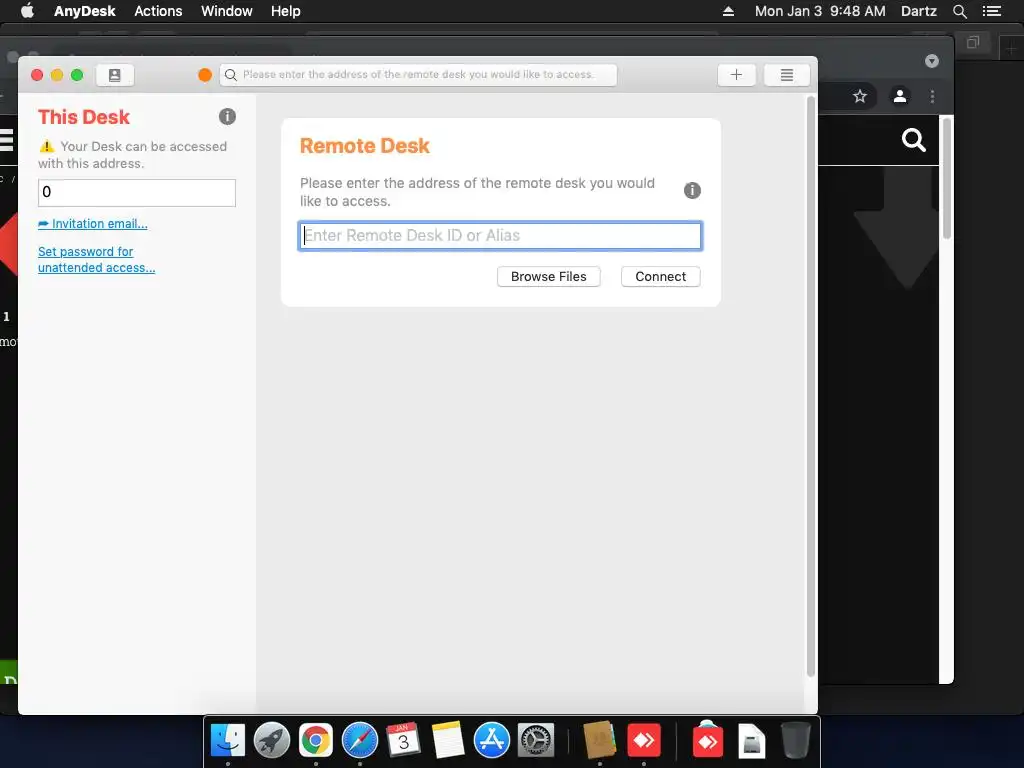Open Notes from the Dock

[447, 740]
